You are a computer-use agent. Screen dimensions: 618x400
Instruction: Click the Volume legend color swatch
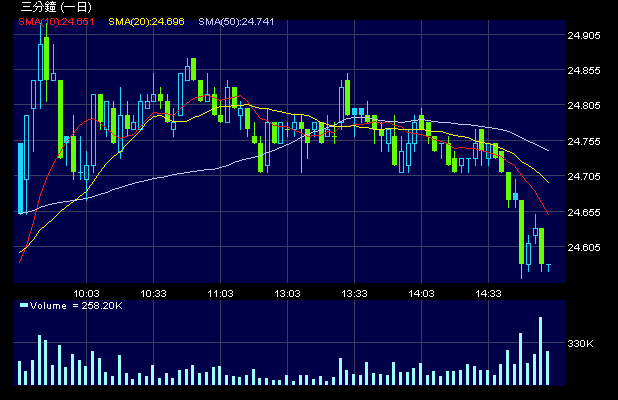pos(24,305)
